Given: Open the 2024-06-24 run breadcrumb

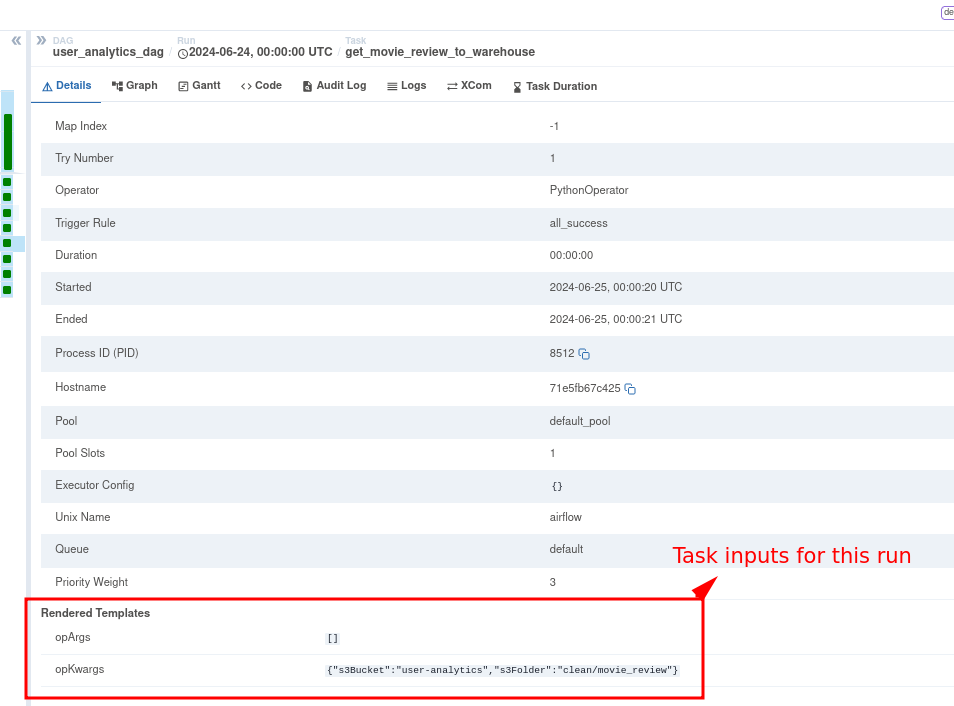Looking at the screenshot, I should tap(260, 52).
